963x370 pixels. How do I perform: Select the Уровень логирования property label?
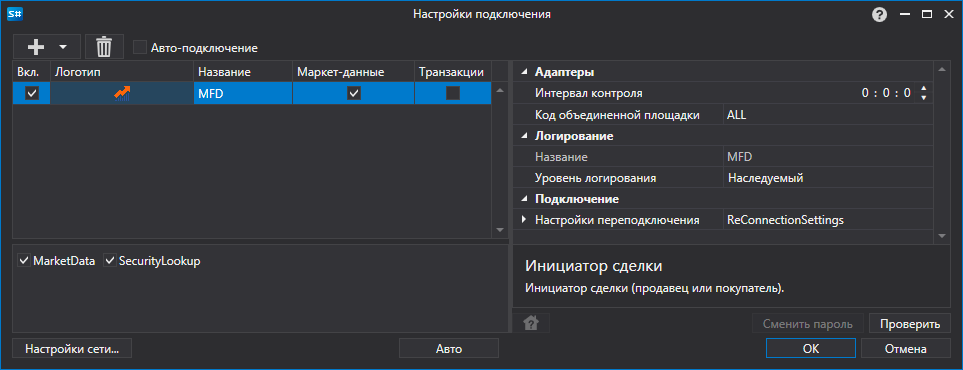click(x=596, y=178)
